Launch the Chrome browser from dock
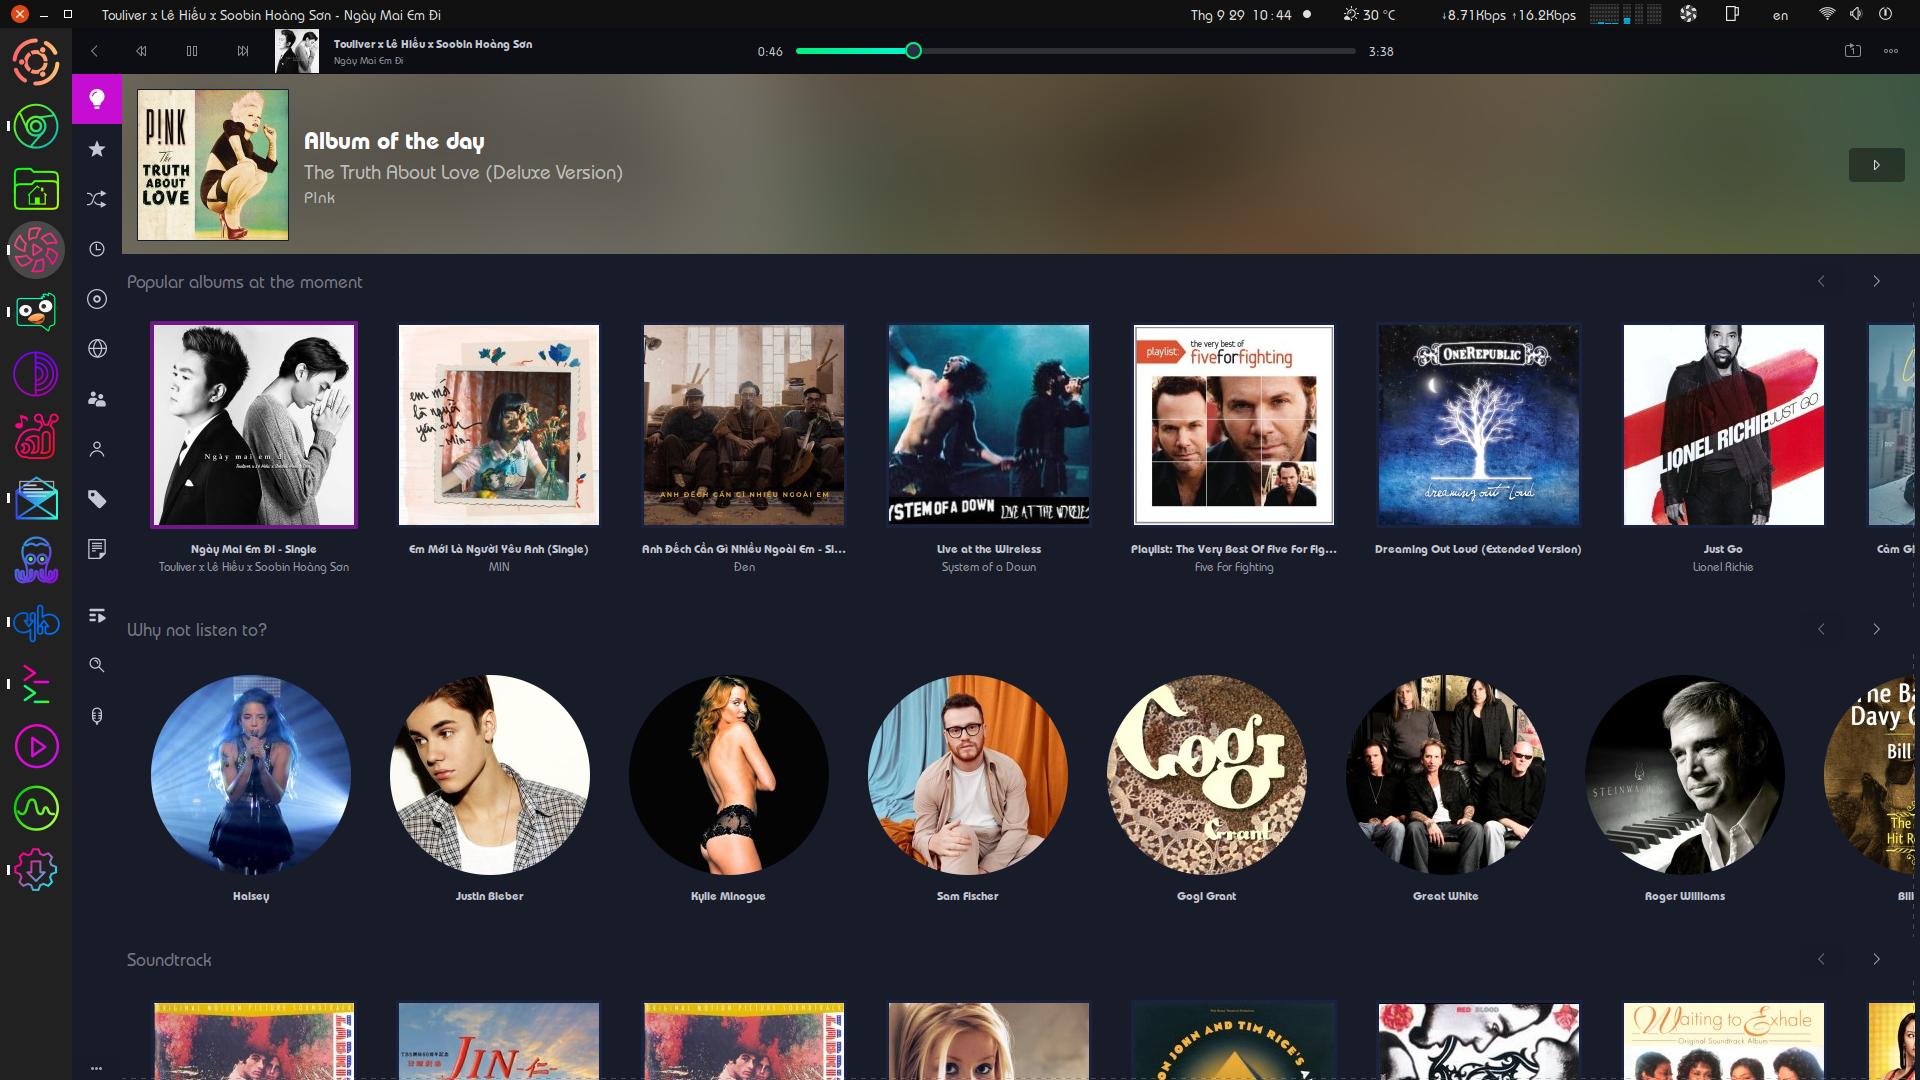This screenshot has height=1080, width=1920. 36,126
